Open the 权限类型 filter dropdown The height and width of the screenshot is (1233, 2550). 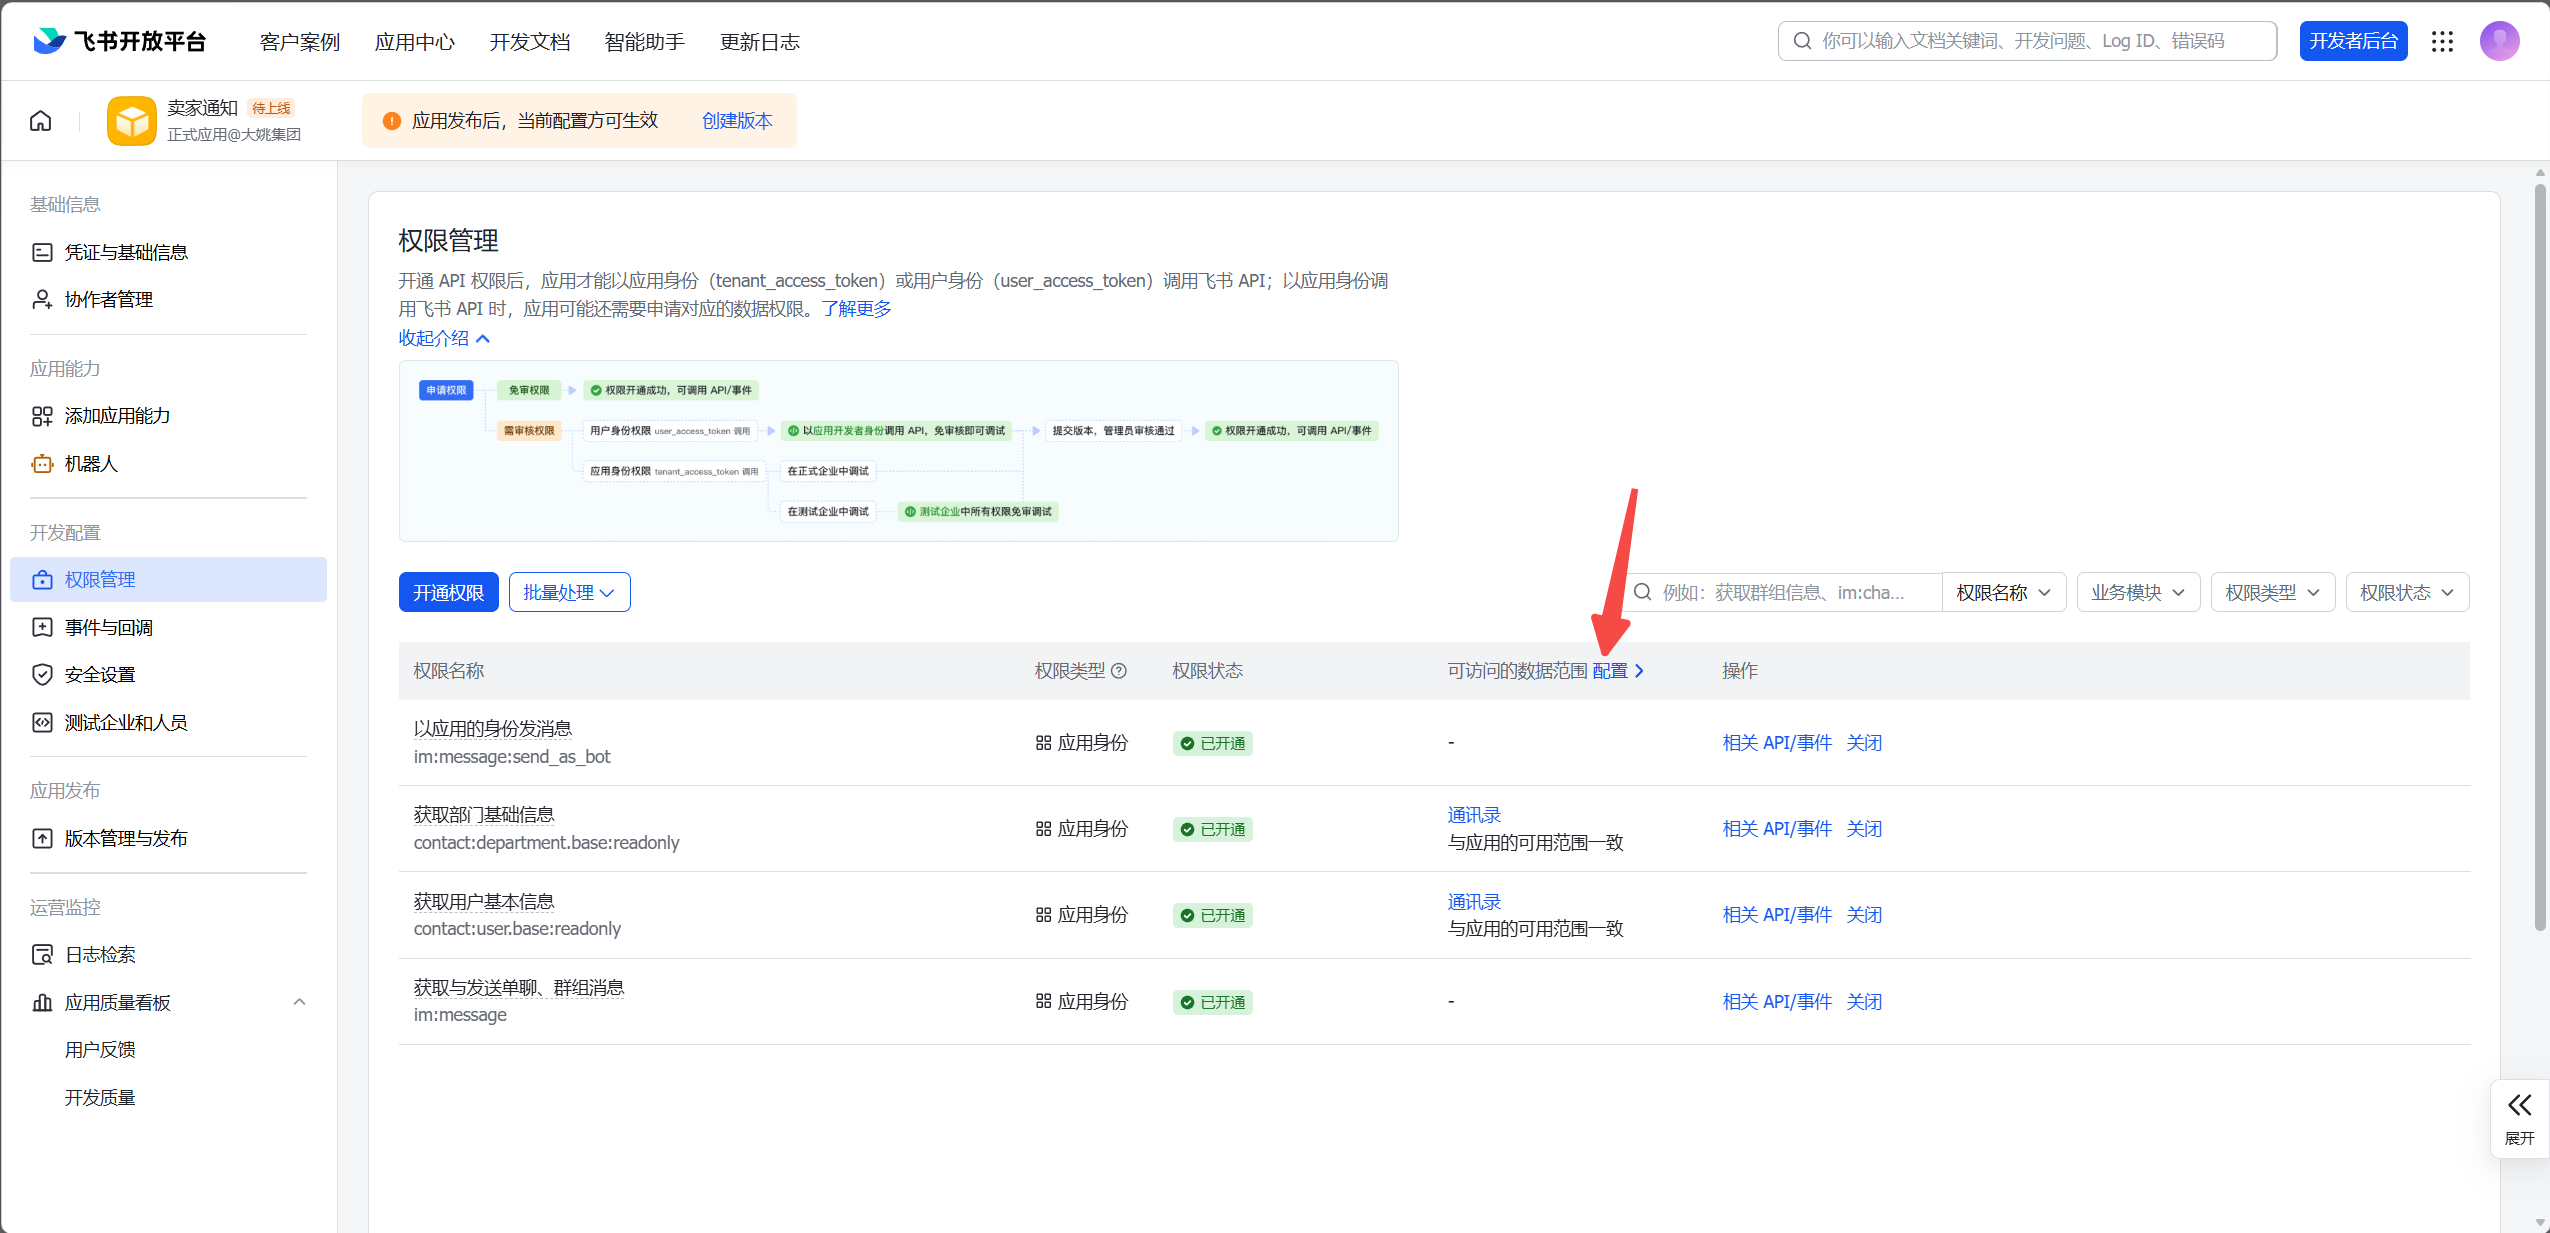pos(2272,593)
